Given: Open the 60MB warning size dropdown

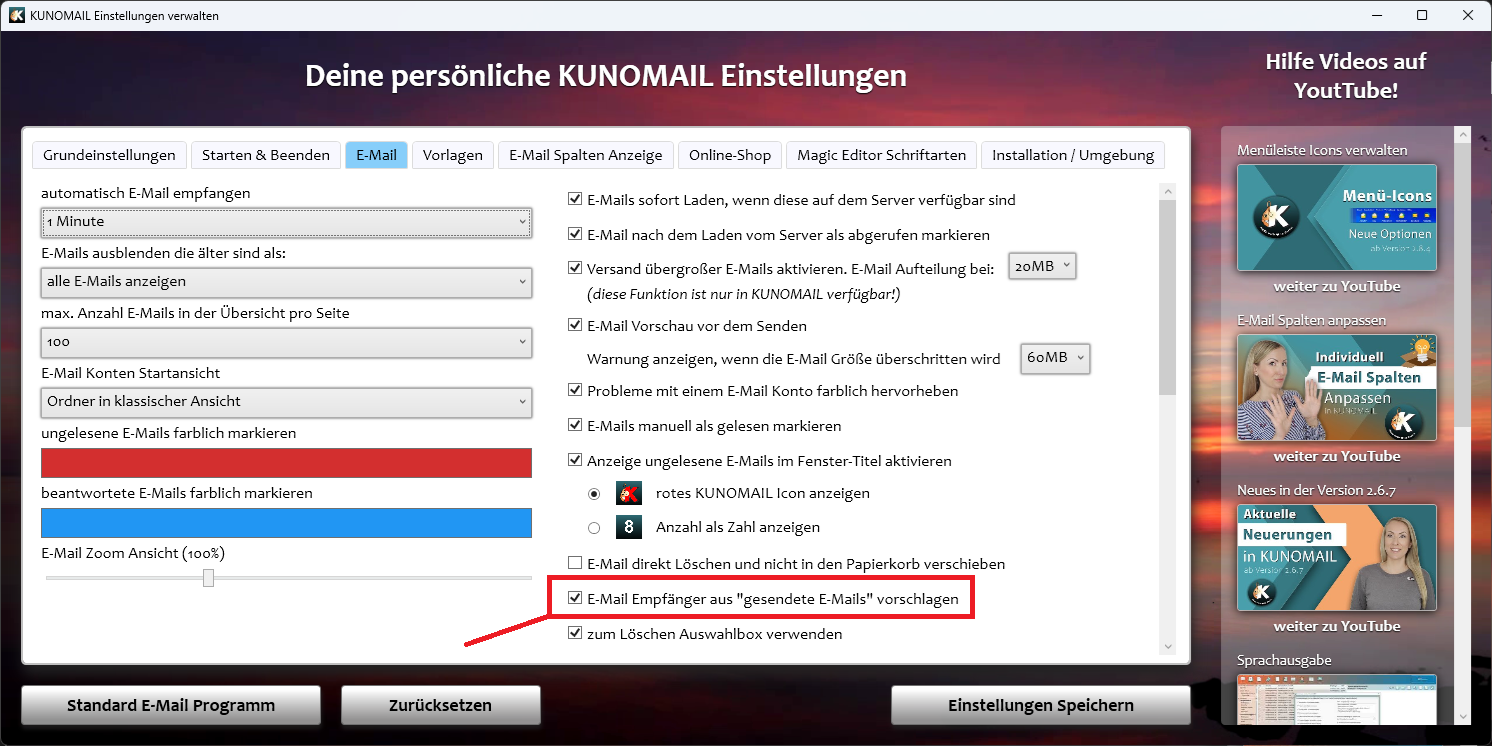Looking at the screenshot, I should (1055, 358).
